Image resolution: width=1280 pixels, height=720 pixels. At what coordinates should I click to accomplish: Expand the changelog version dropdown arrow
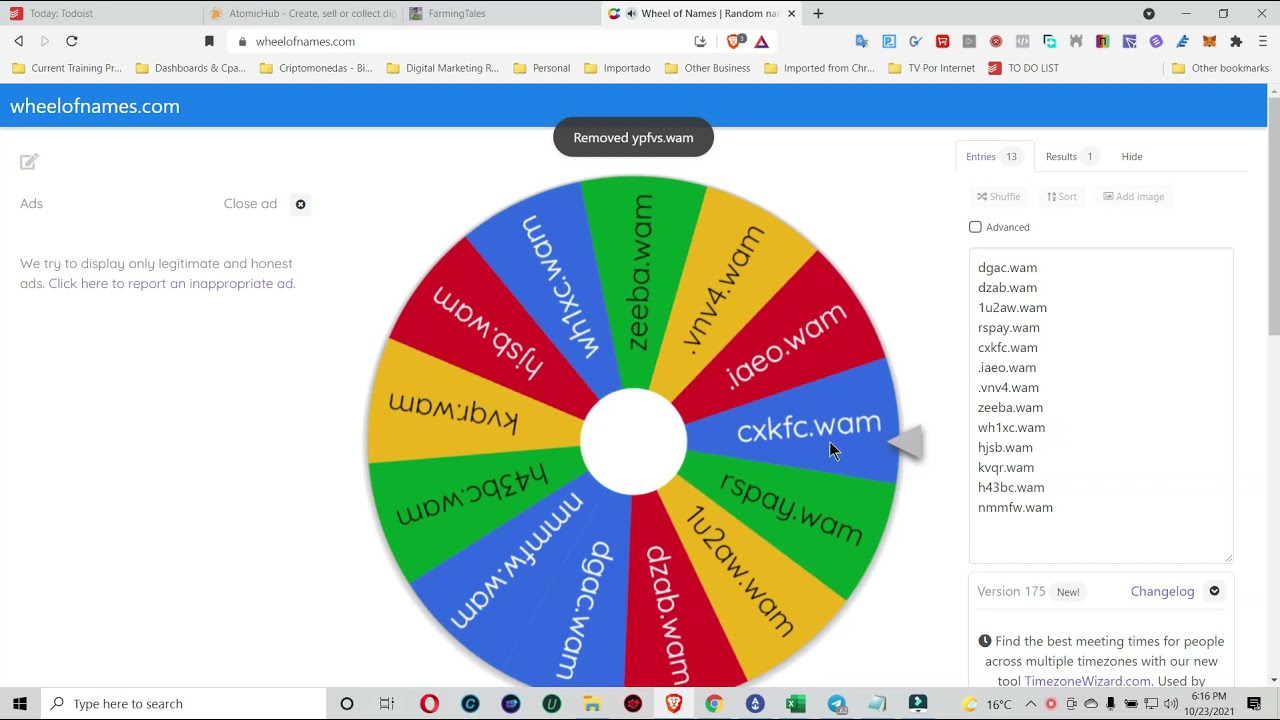[x=1214, y=591]
